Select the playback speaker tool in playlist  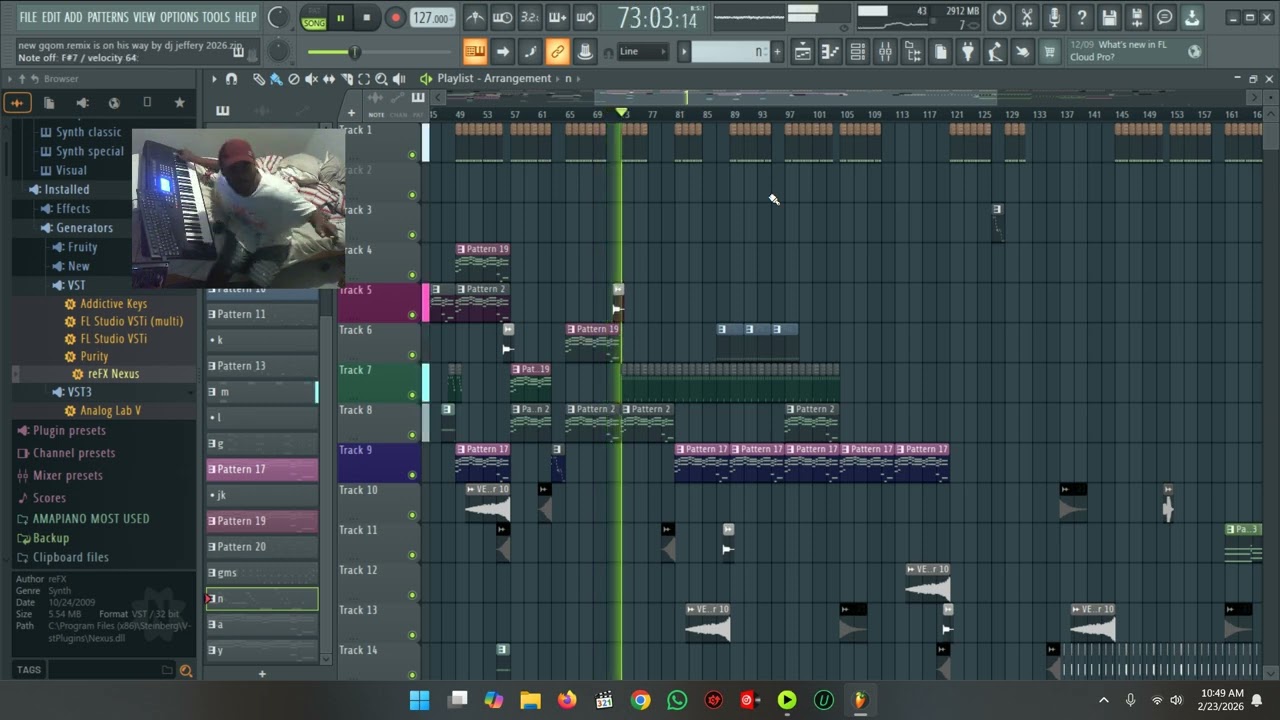coord(399,79)
